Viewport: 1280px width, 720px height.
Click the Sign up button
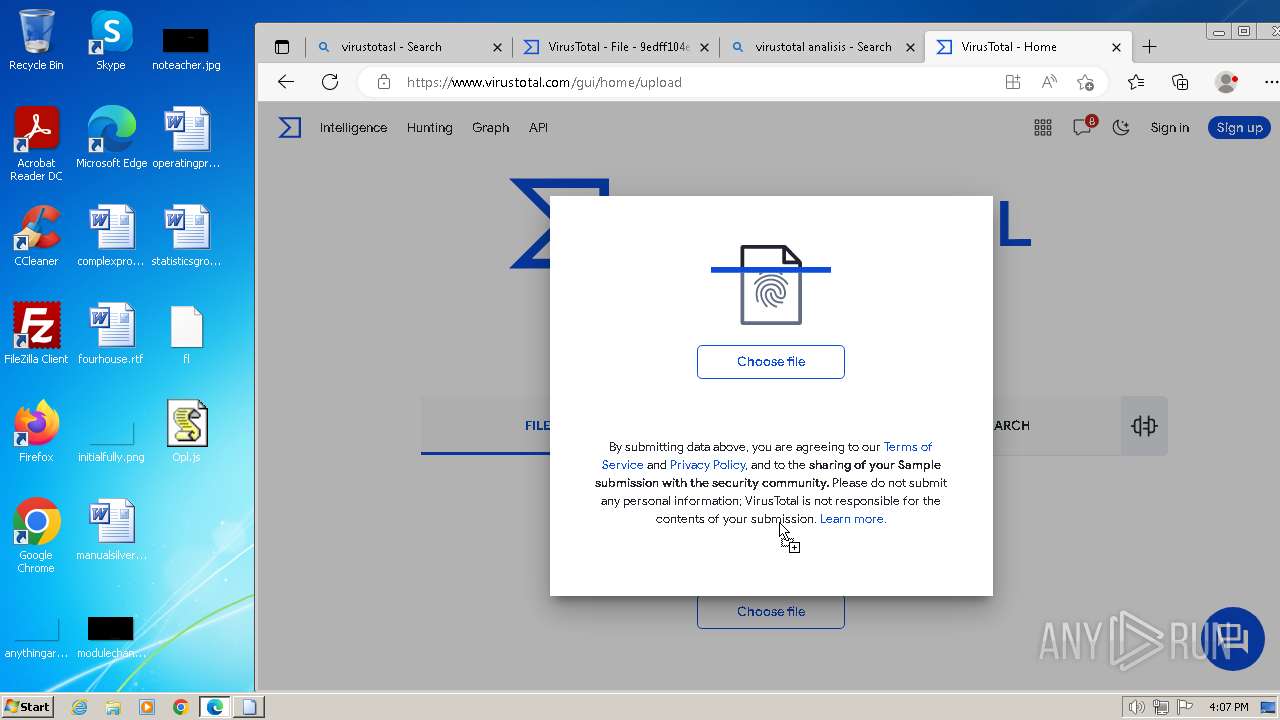click(1240, 127)
